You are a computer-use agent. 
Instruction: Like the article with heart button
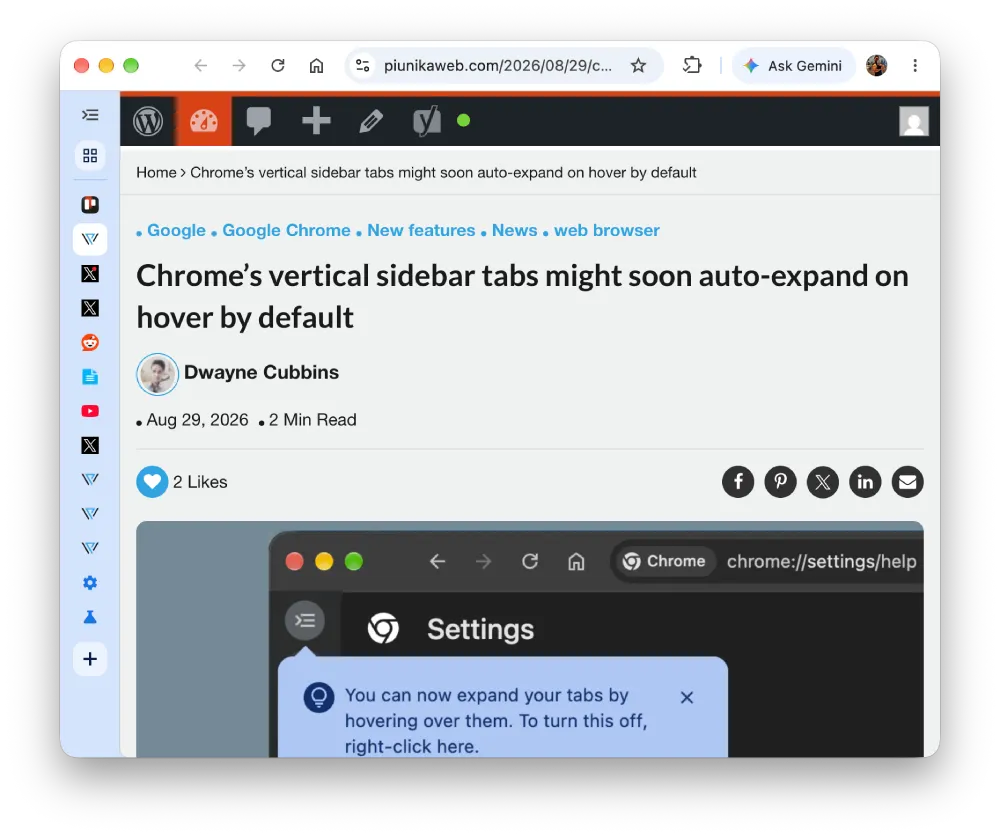152,482
